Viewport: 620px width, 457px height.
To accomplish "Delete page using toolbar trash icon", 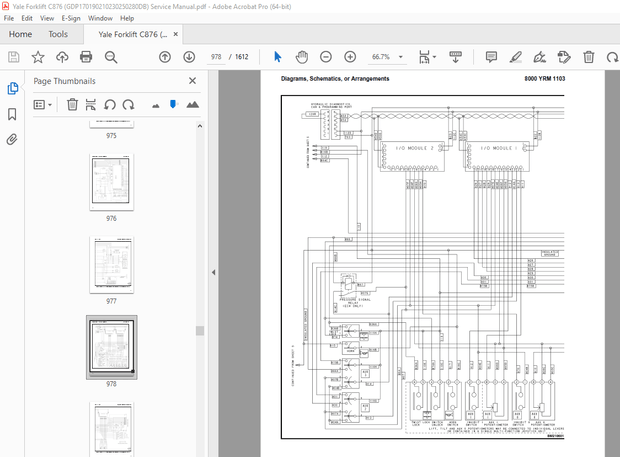I will coord(589,57).
